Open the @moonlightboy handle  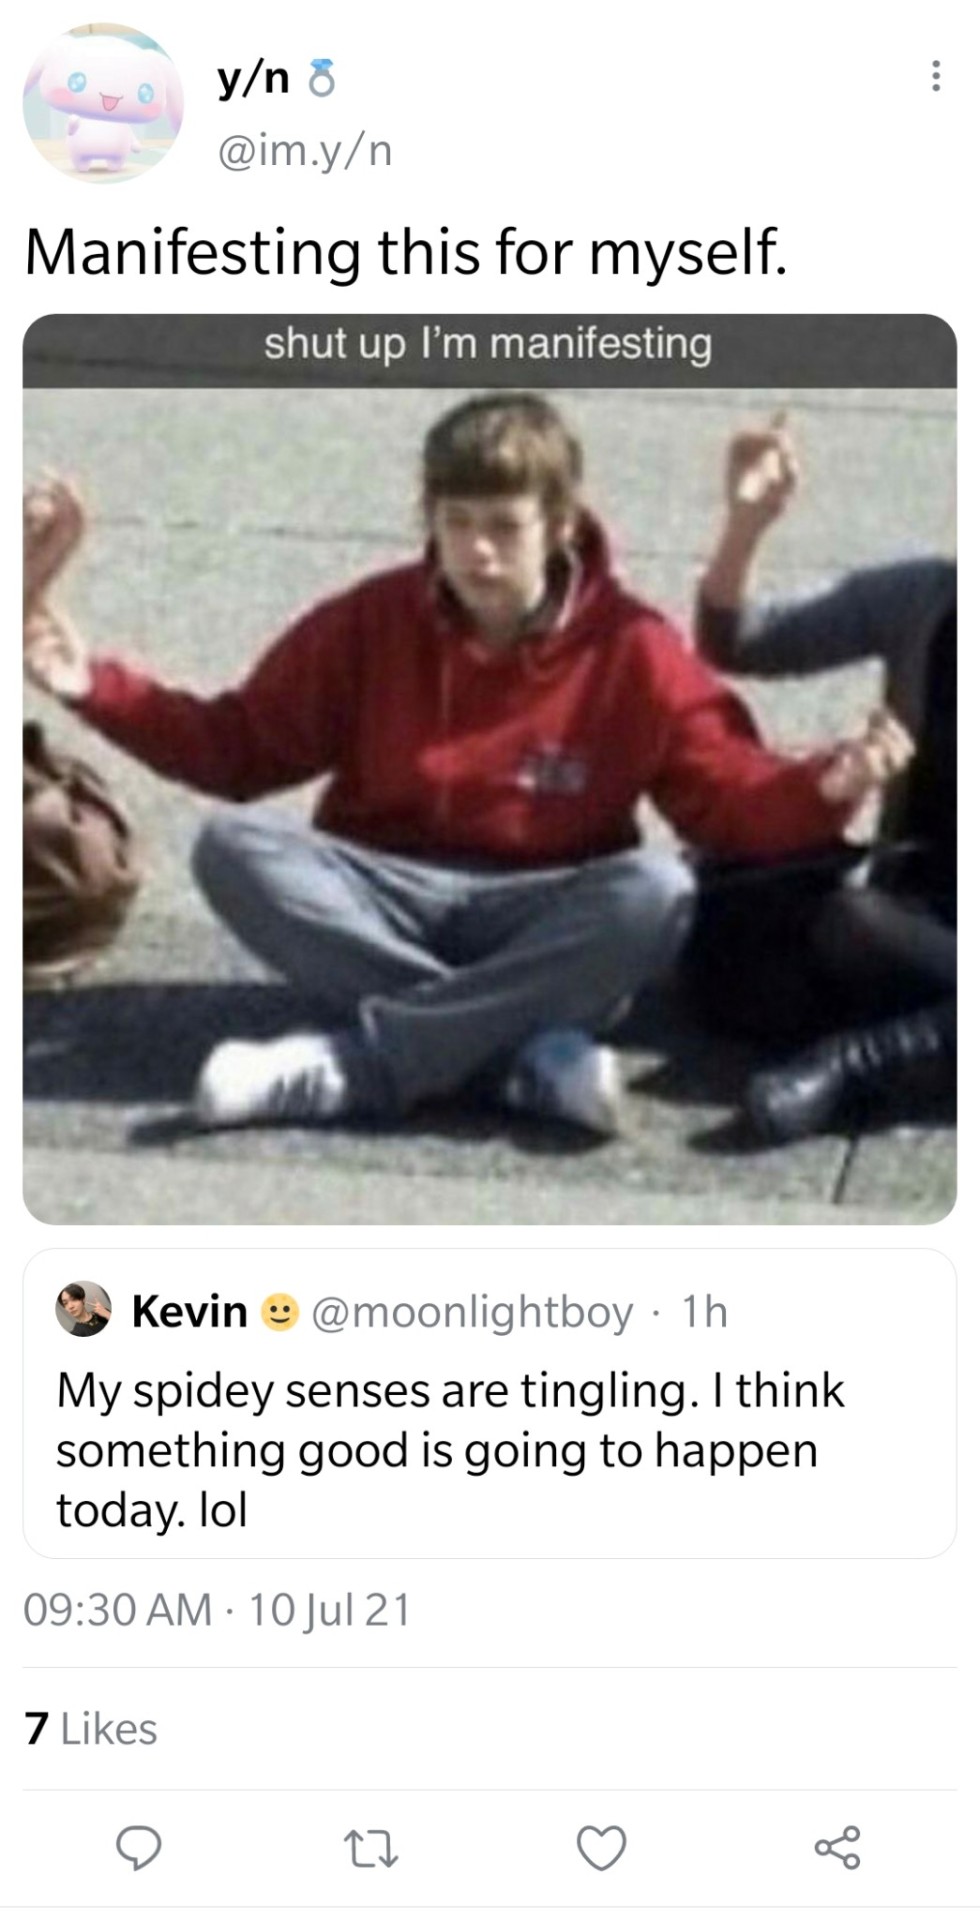click(472, 1312)
